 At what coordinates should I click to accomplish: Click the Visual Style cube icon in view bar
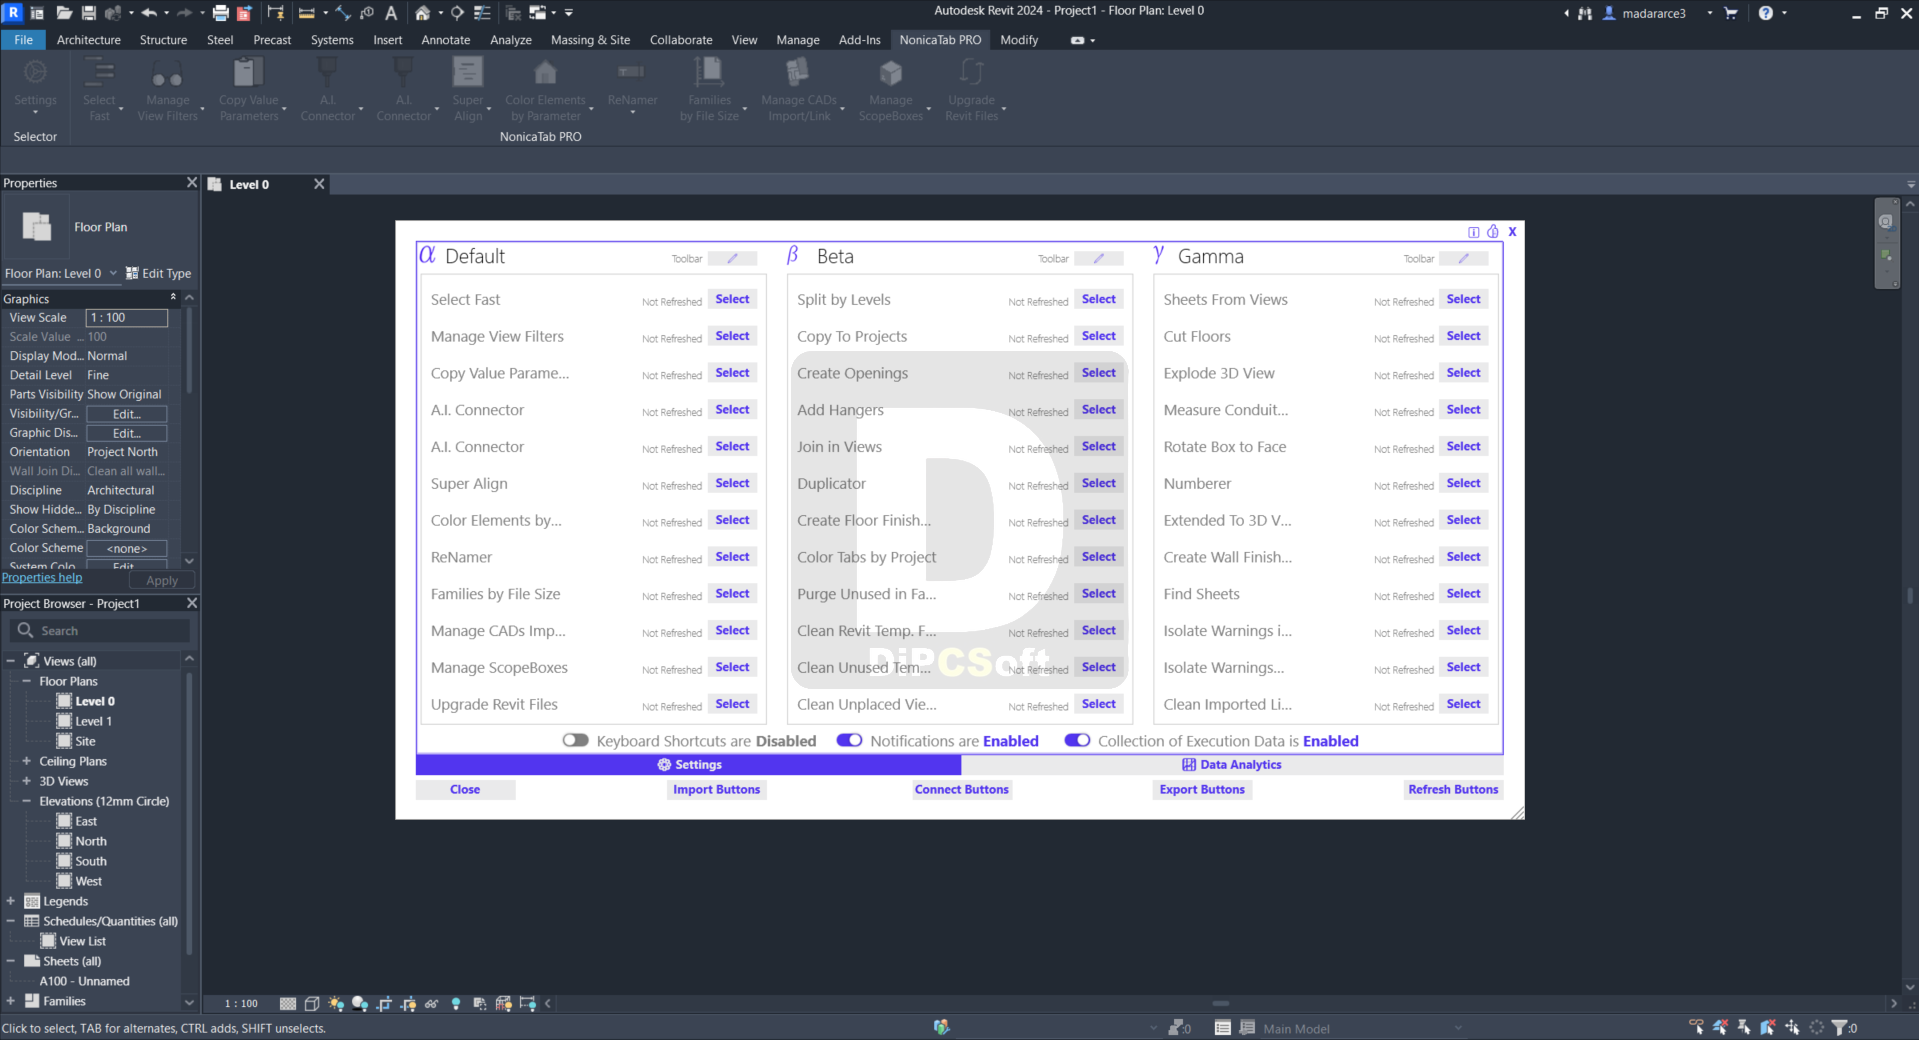[x=312, y=1003]
